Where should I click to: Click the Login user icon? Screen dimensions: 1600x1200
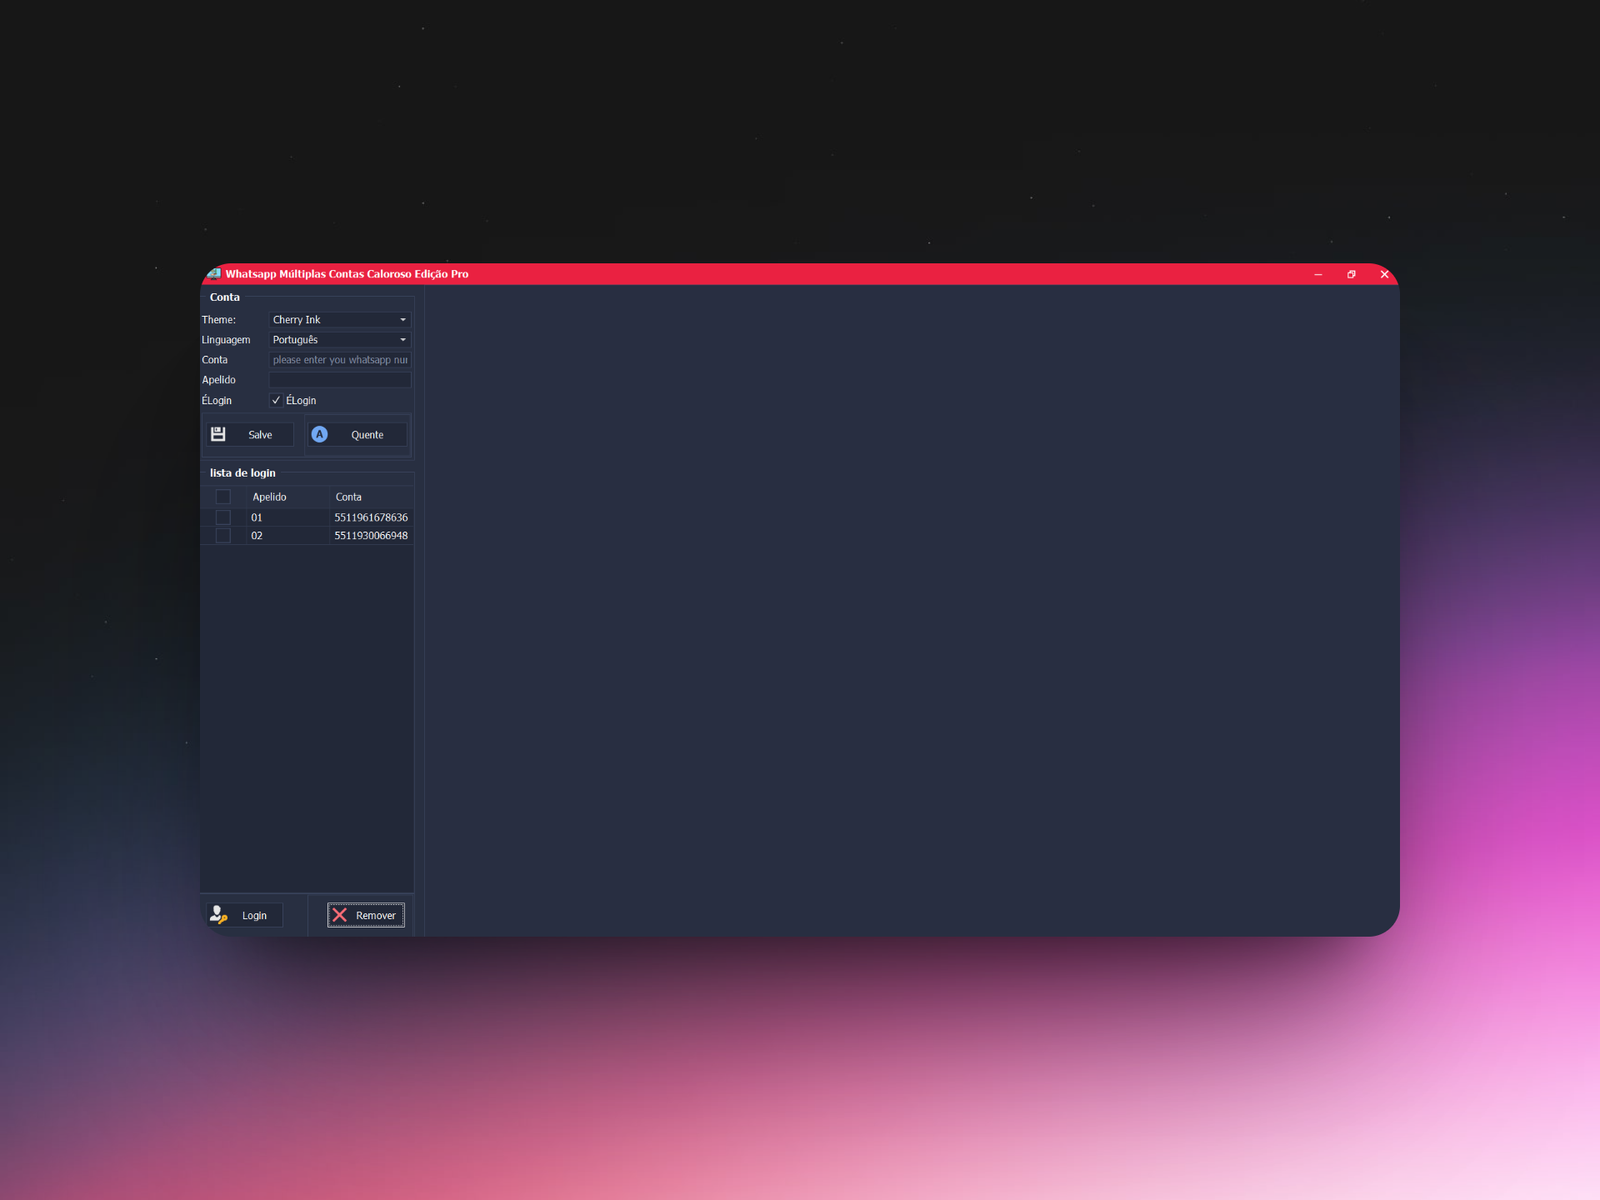click(x=218, y=915)
